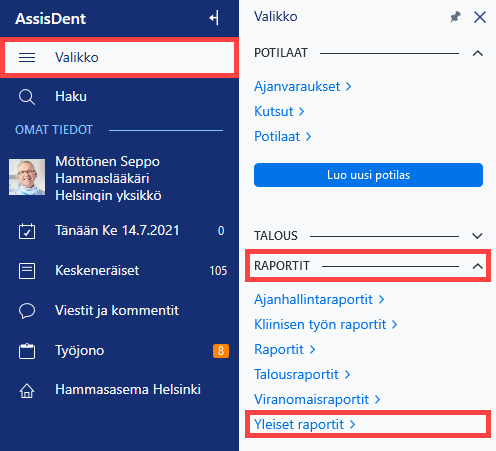Click the hamburger Valikko menu icon
496x451 pixels.
coord(27,58)
